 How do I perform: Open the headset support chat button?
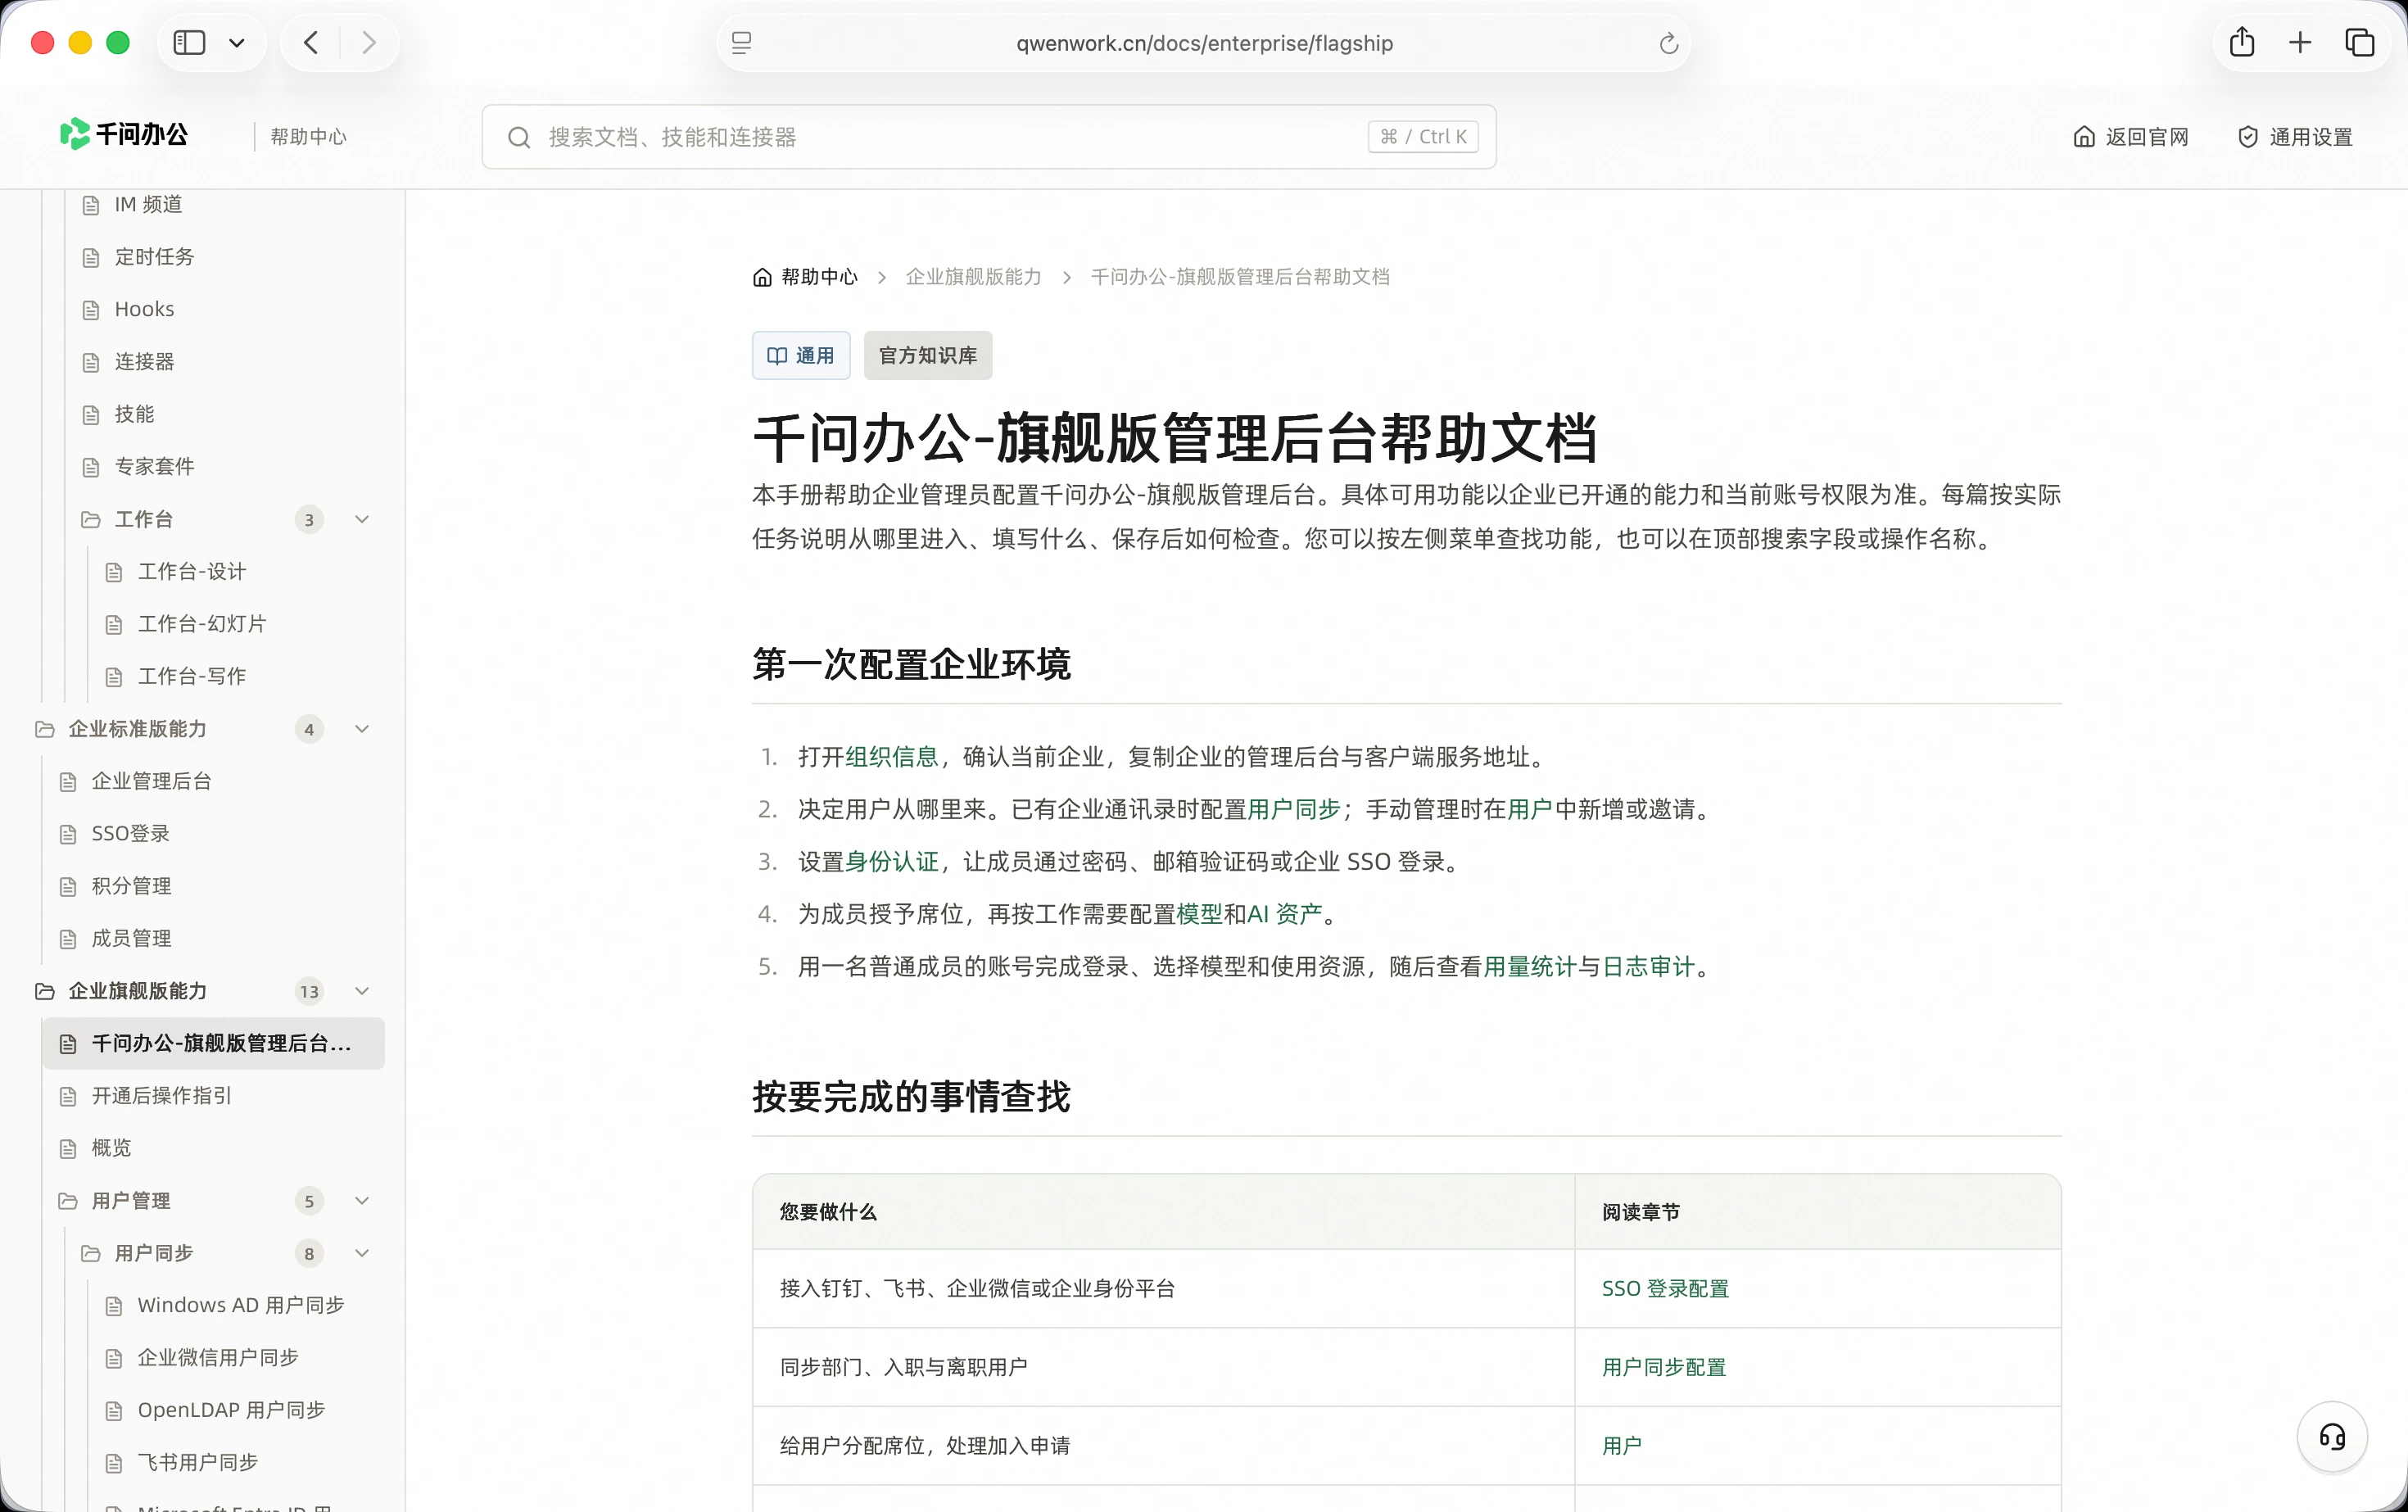[x=2332, y=1437]
